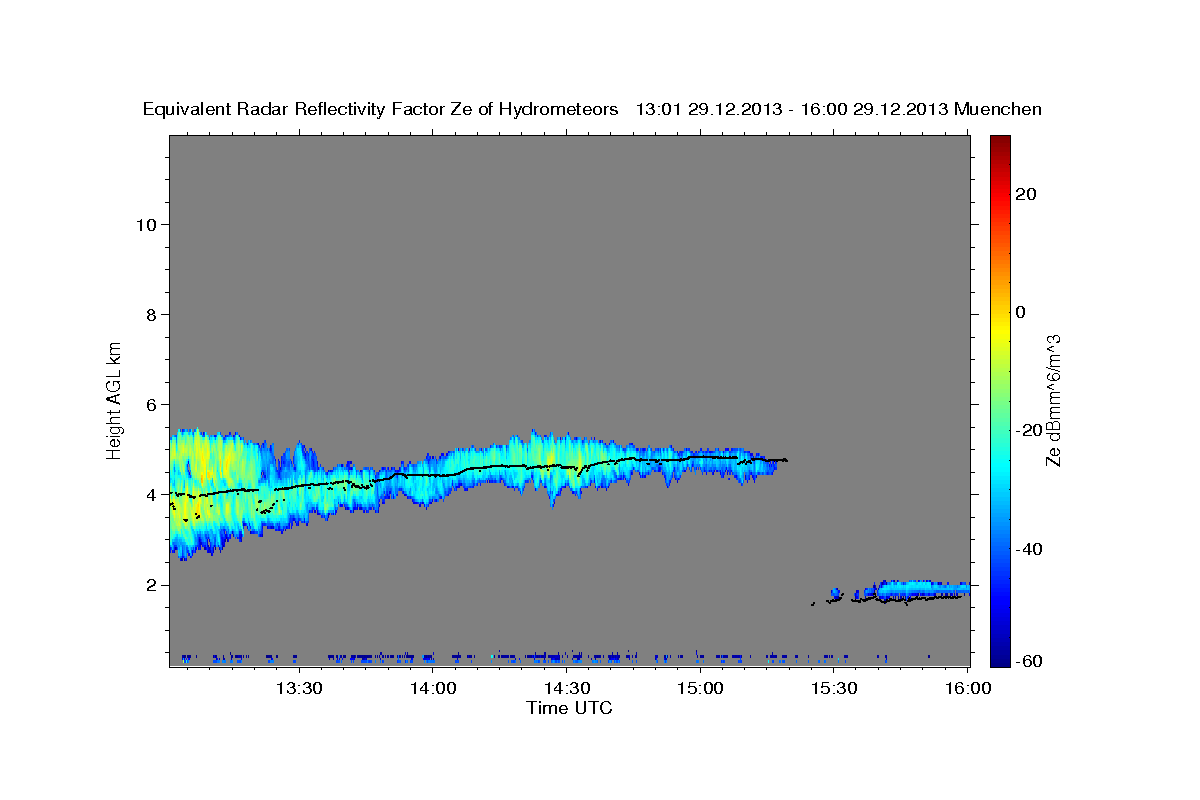Click the 15:00 time tick label
Screen dimensions: 1200x800
701,688
